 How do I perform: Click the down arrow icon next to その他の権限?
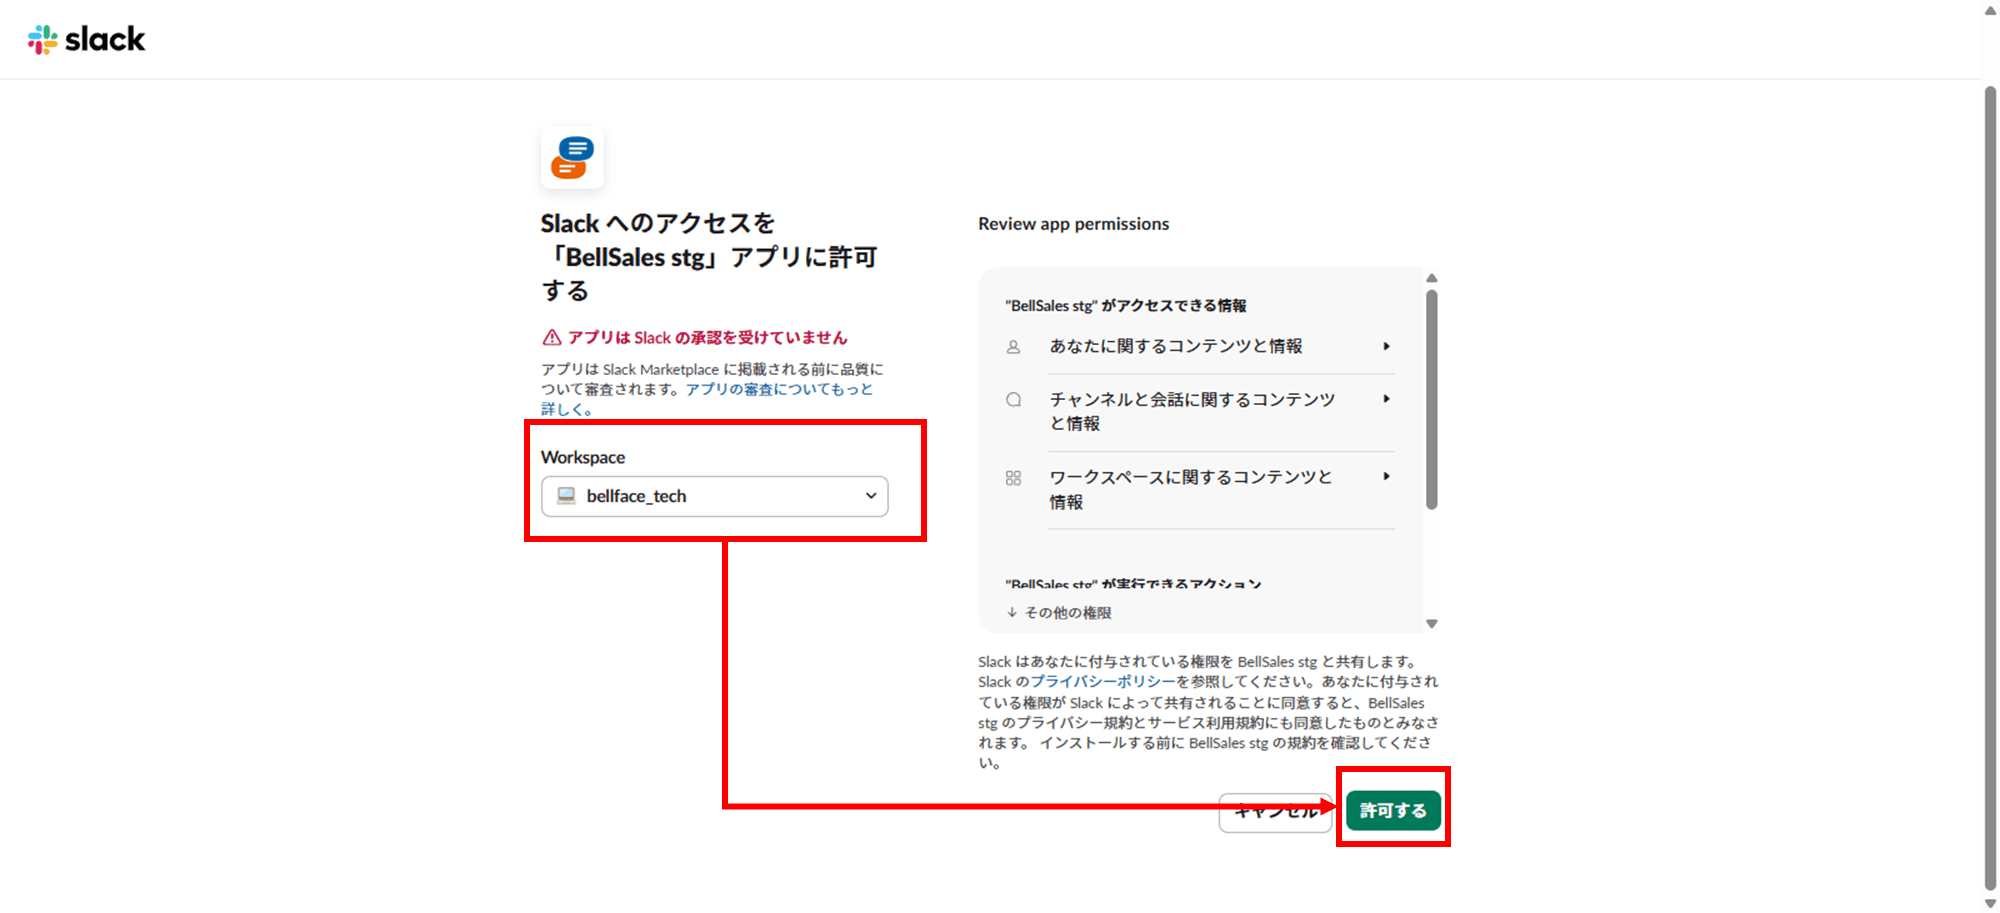[1012, 612]
